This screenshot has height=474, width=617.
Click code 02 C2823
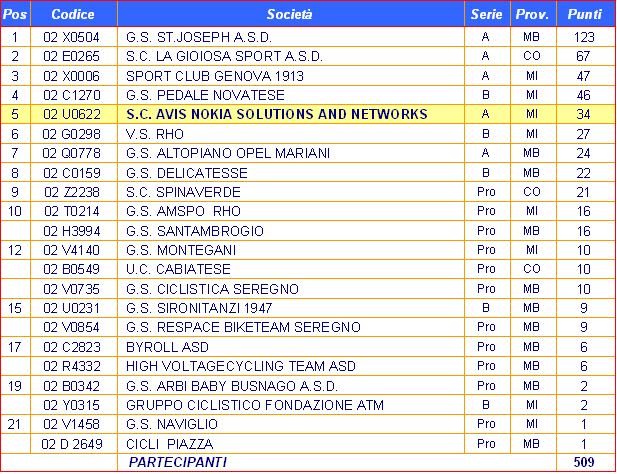tap(72, 347)
